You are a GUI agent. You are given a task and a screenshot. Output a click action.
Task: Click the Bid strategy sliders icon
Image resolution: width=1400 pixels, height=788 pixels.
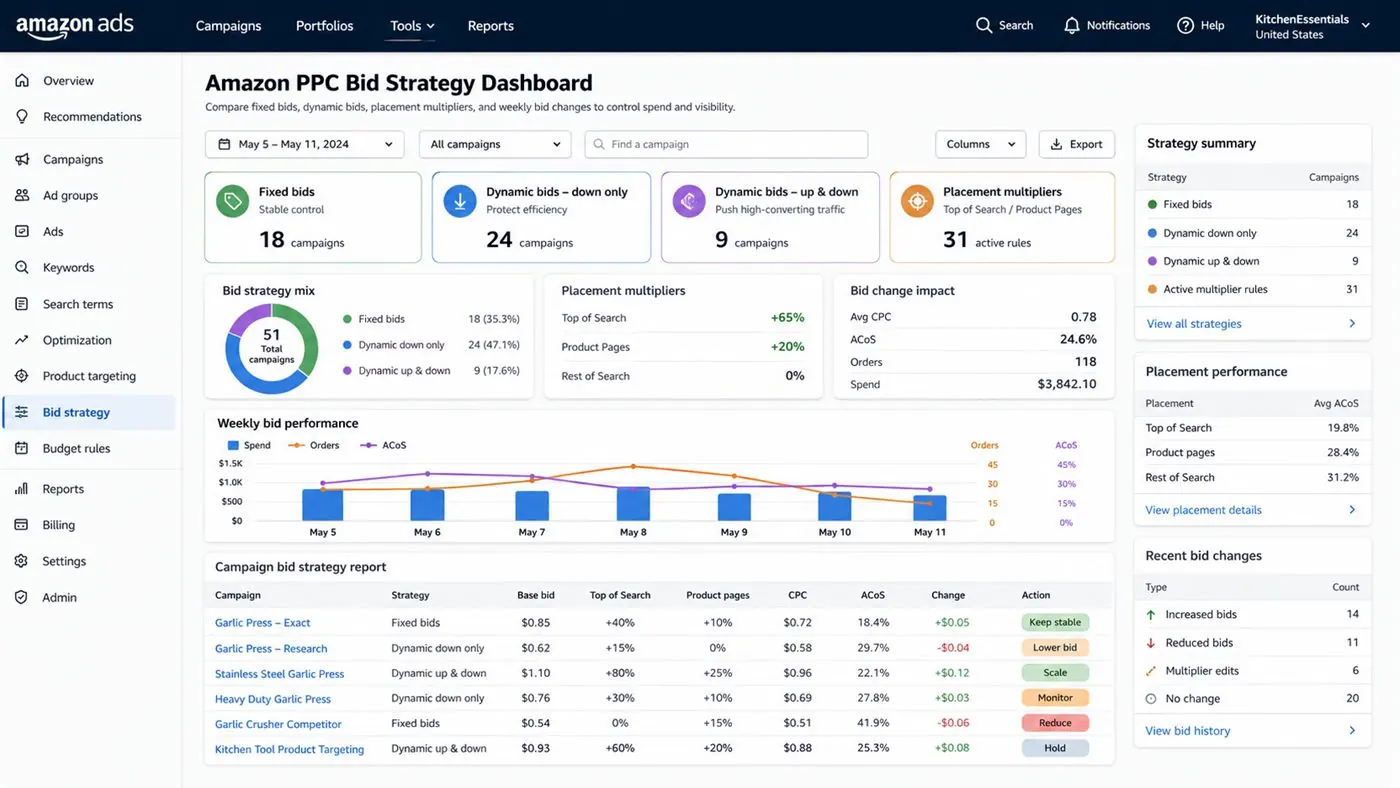click(22, 412)
